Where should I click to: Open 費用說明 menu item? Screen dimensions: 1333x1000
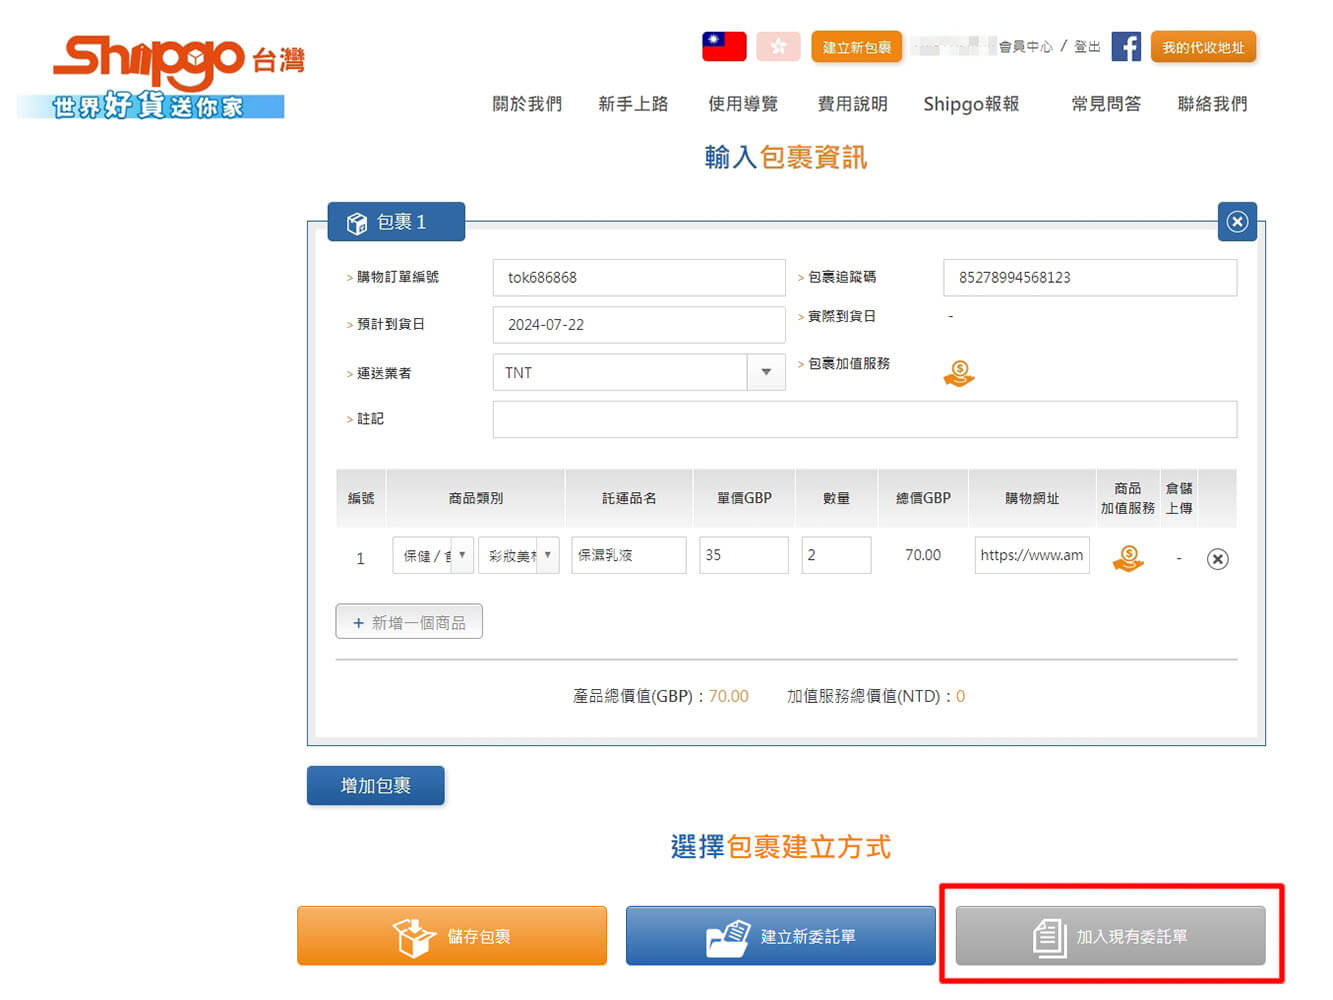[853, 104]
